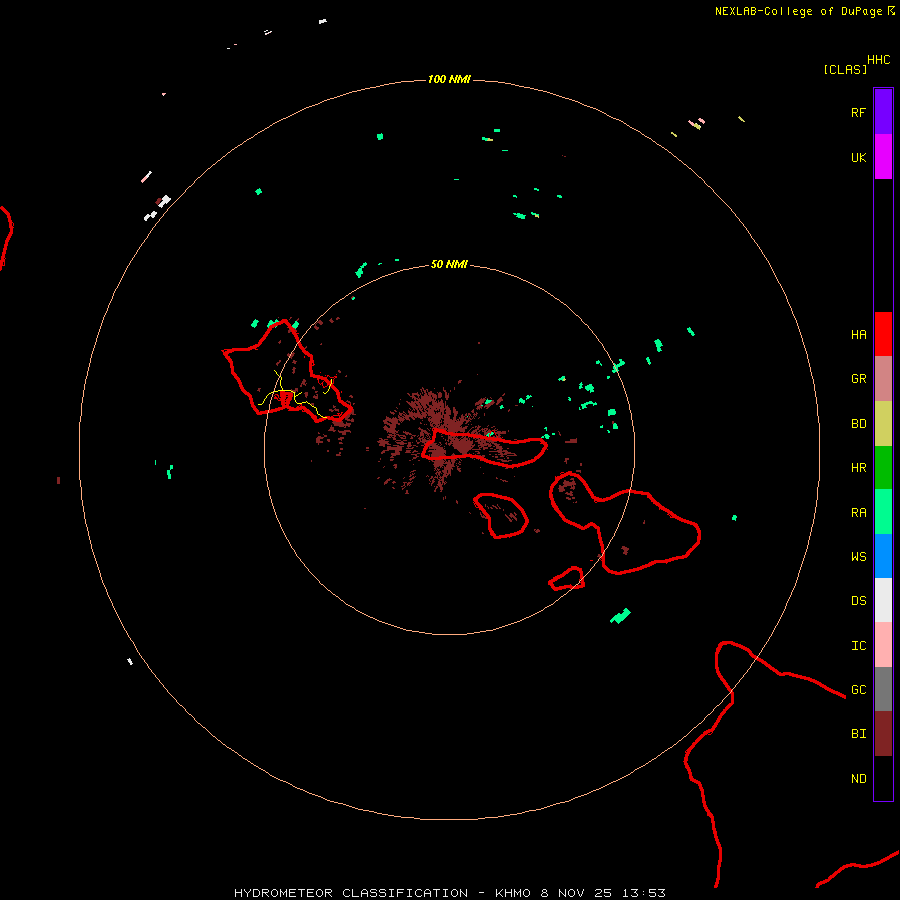The height and width of the screenshot is (900, 900).
Task: Click the GR legend label
Action: (858, 379)
